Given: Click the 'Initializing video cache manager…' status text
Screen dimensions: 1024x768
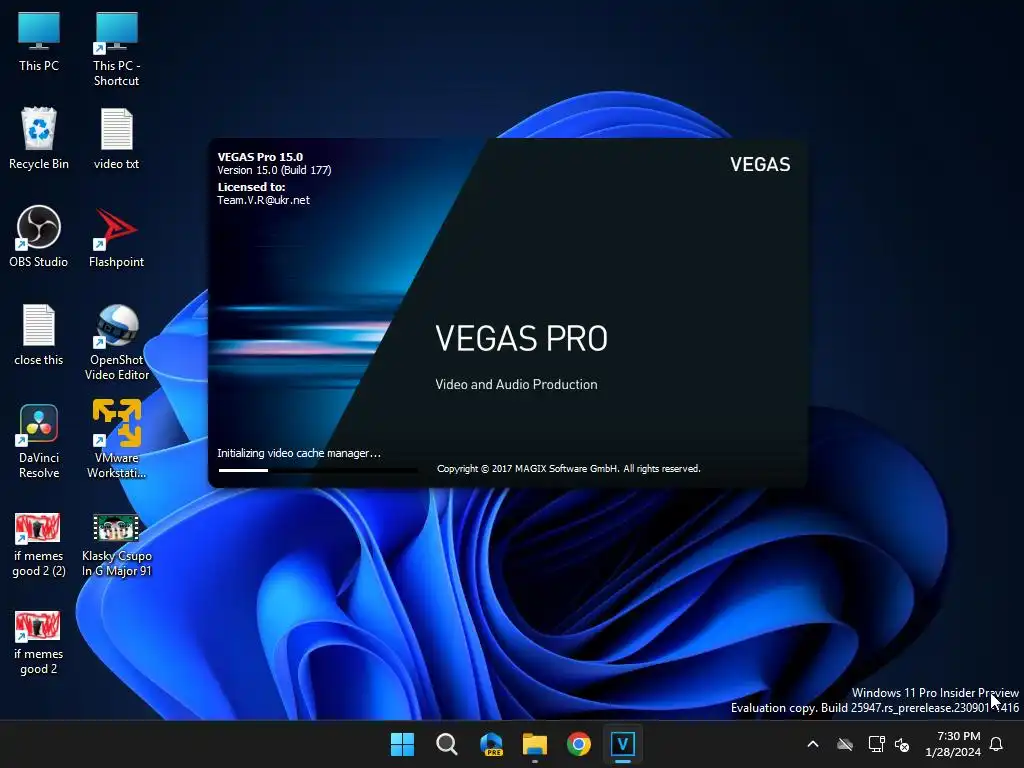Looking at the screenshot, I should (298, 453).
